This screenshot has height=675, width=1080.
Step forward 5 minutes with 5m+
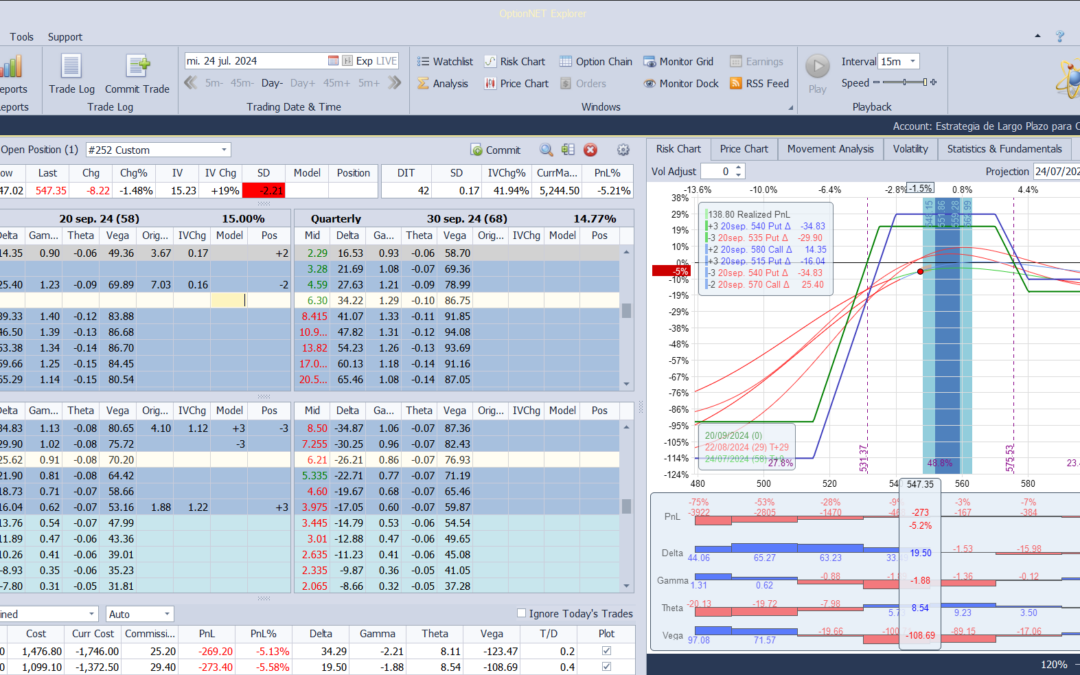tap(368, 83)
